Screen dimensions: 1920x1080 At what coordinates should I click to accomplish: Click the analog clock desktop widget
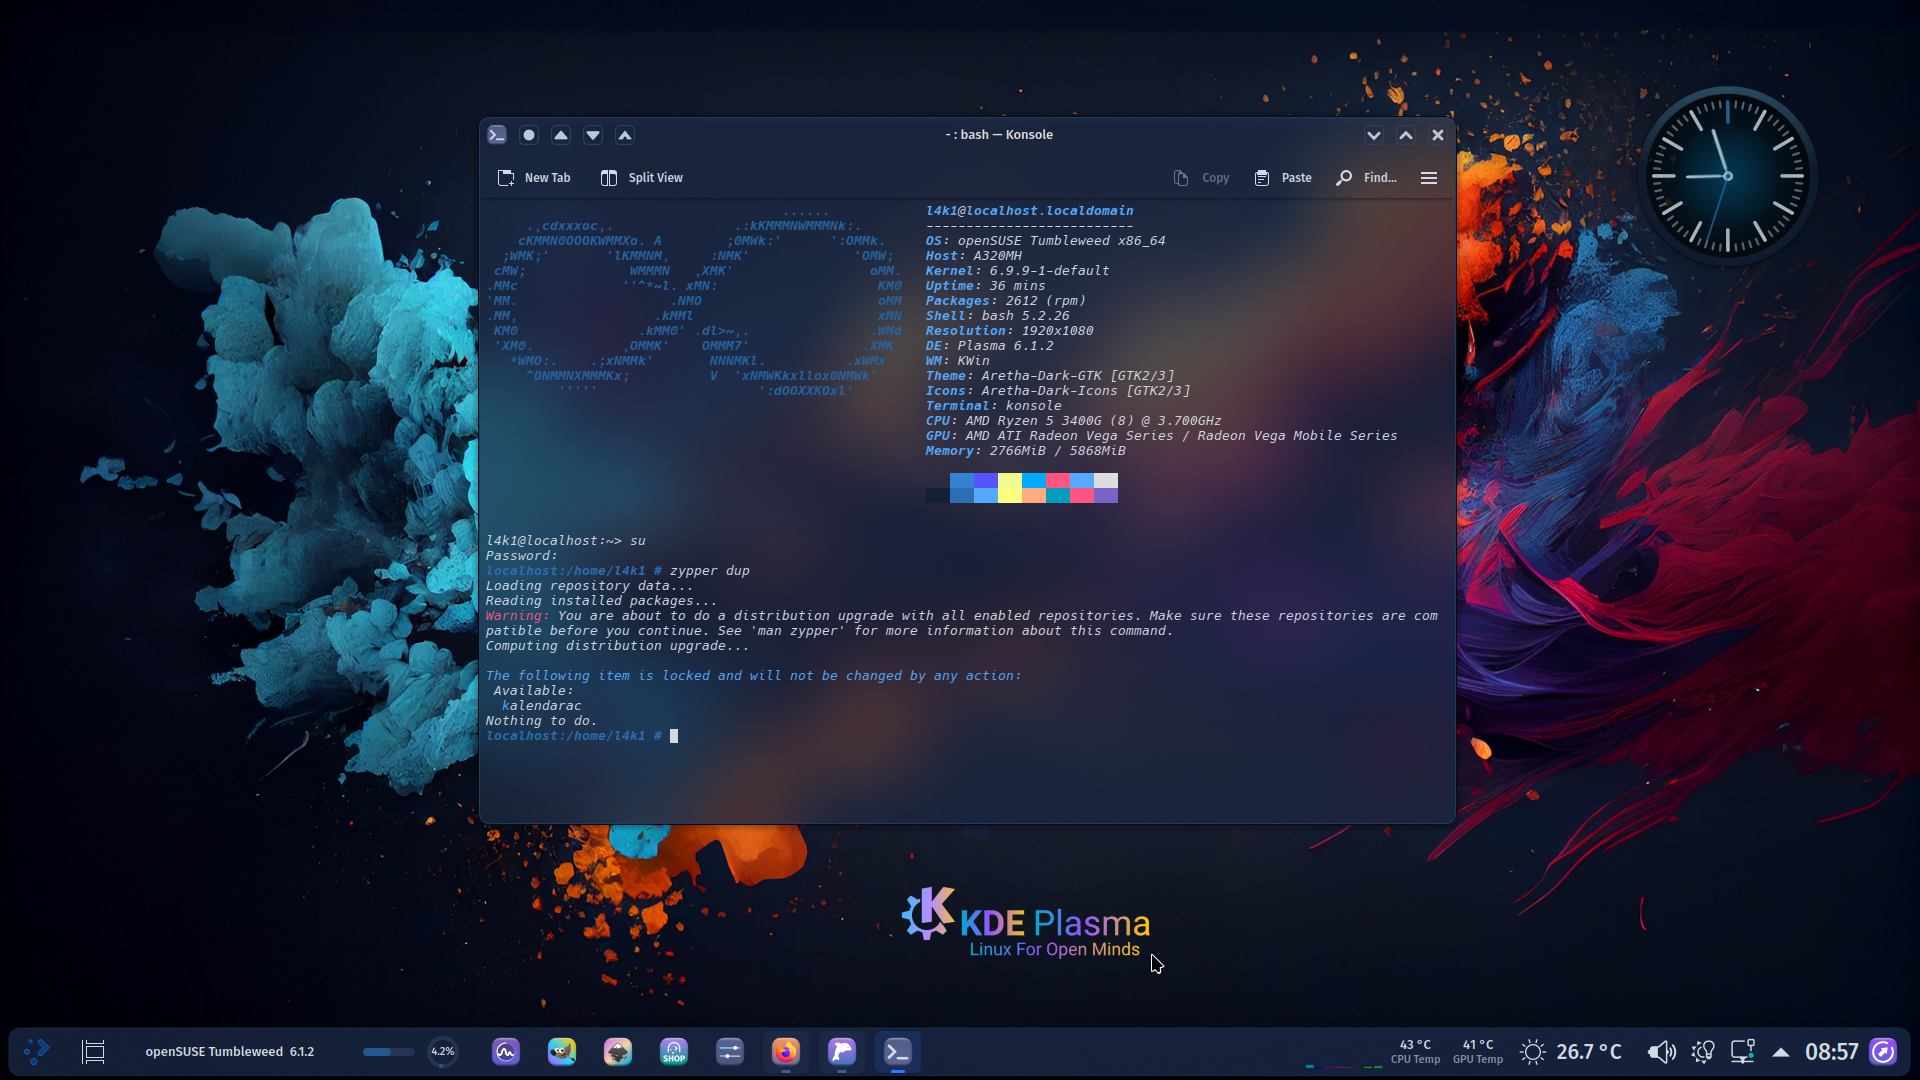pos(1727,176)
